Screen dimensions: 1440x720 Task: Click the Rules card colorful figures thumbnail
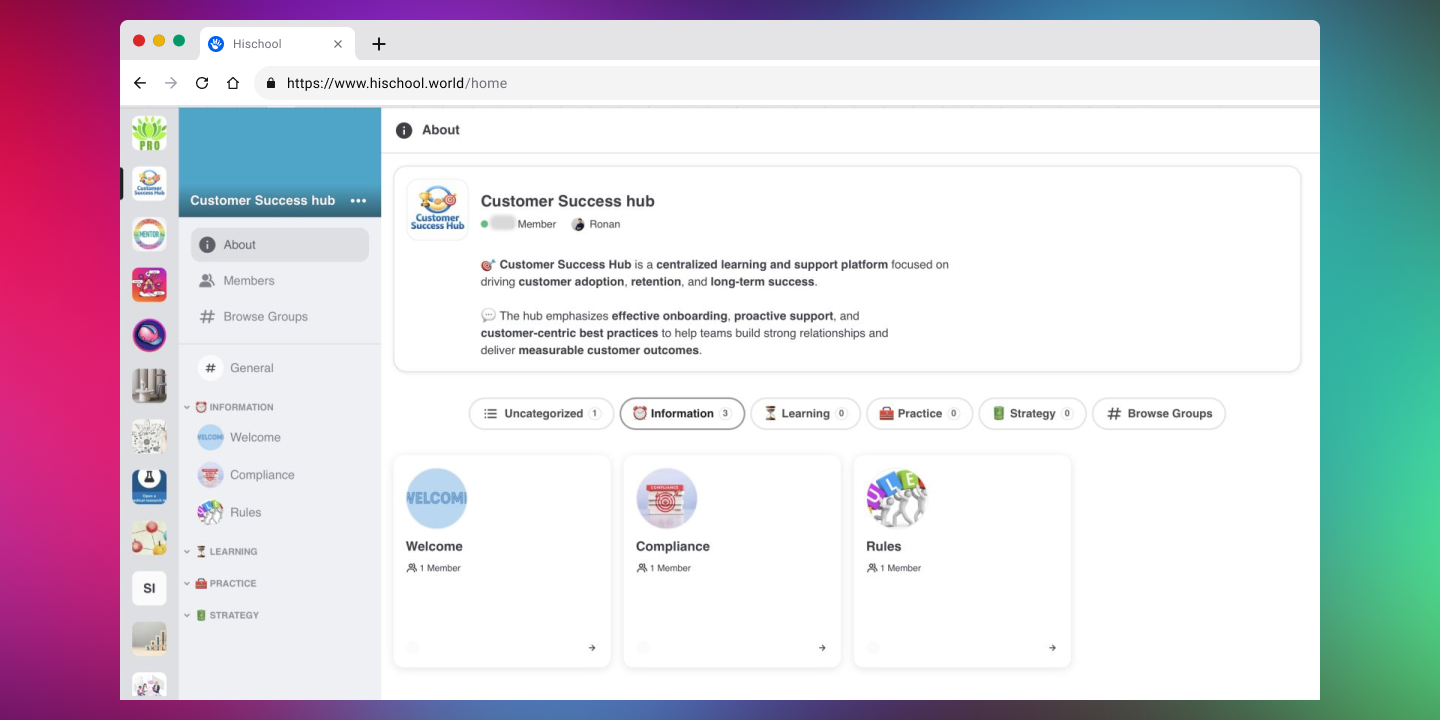point(897,498)
